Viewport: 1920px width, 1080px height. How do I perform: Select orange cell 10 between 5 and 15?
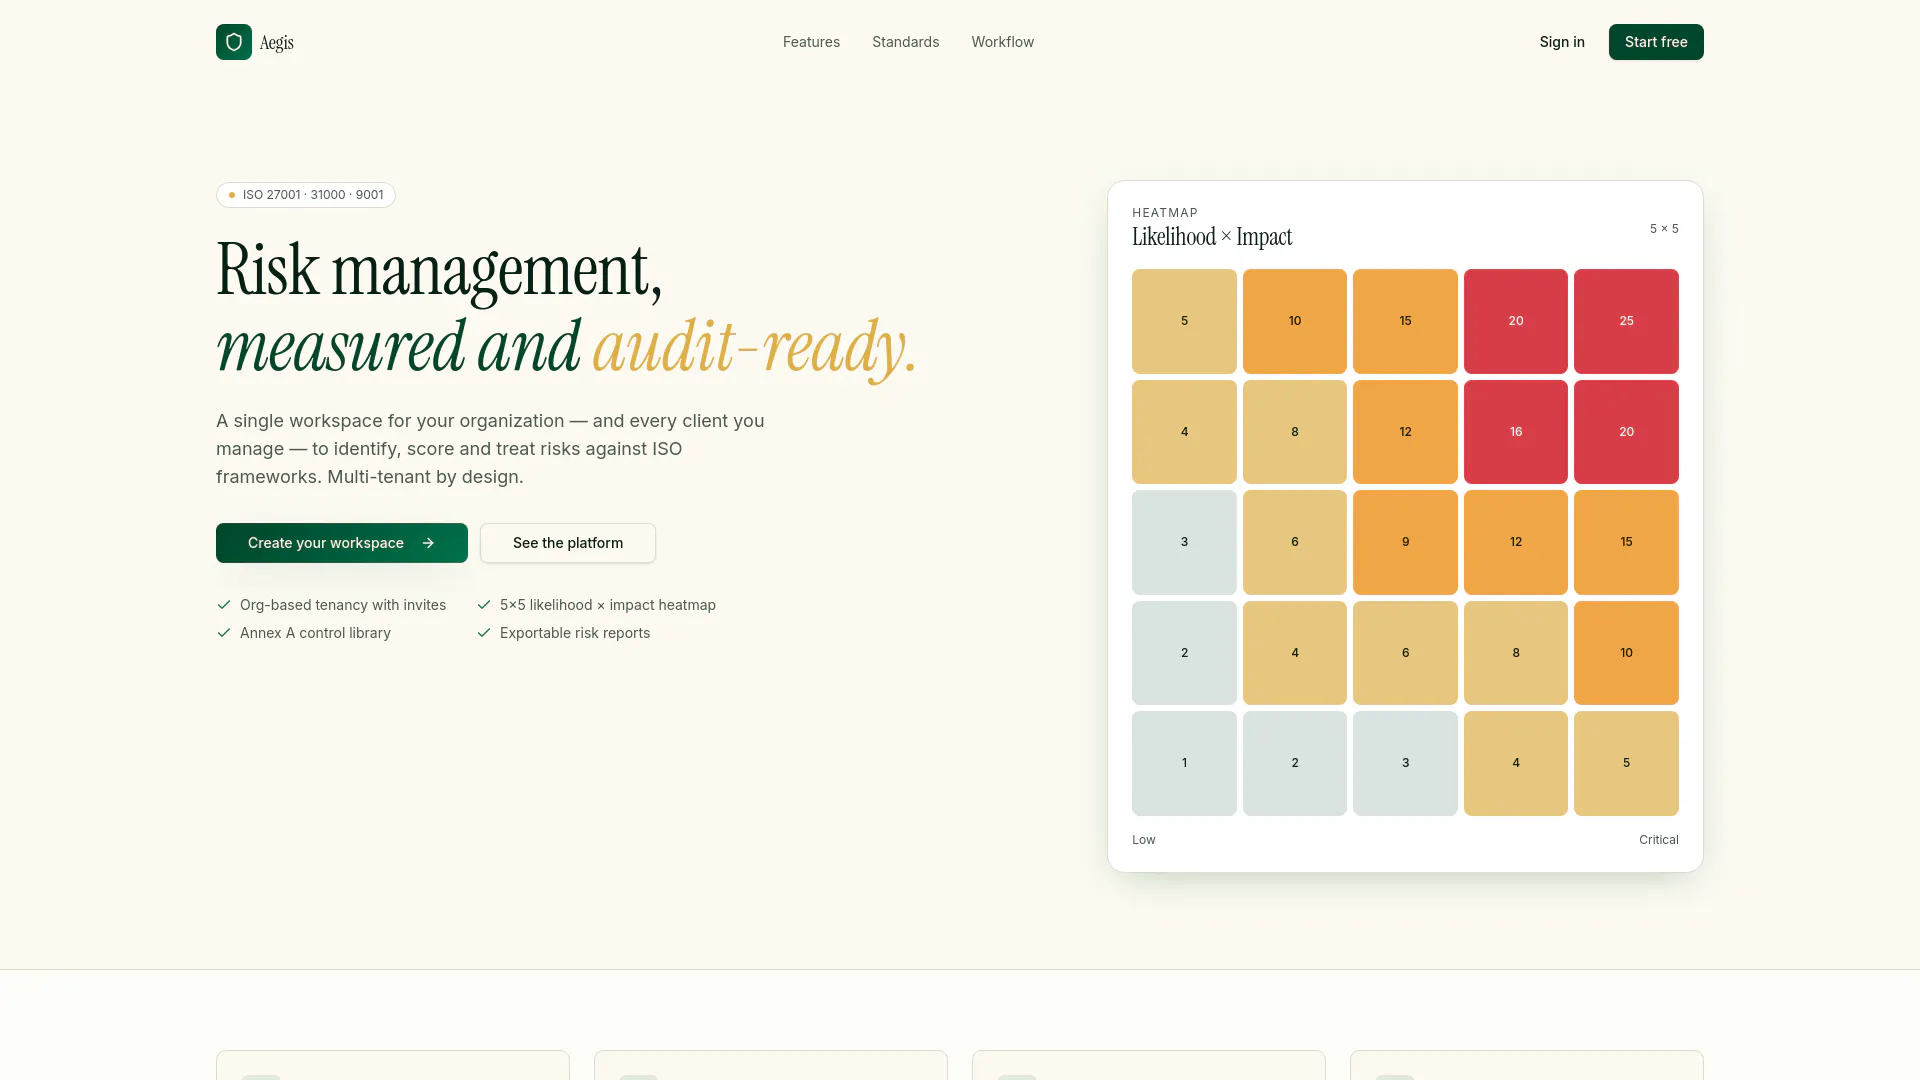click(x=1295, y=321)
